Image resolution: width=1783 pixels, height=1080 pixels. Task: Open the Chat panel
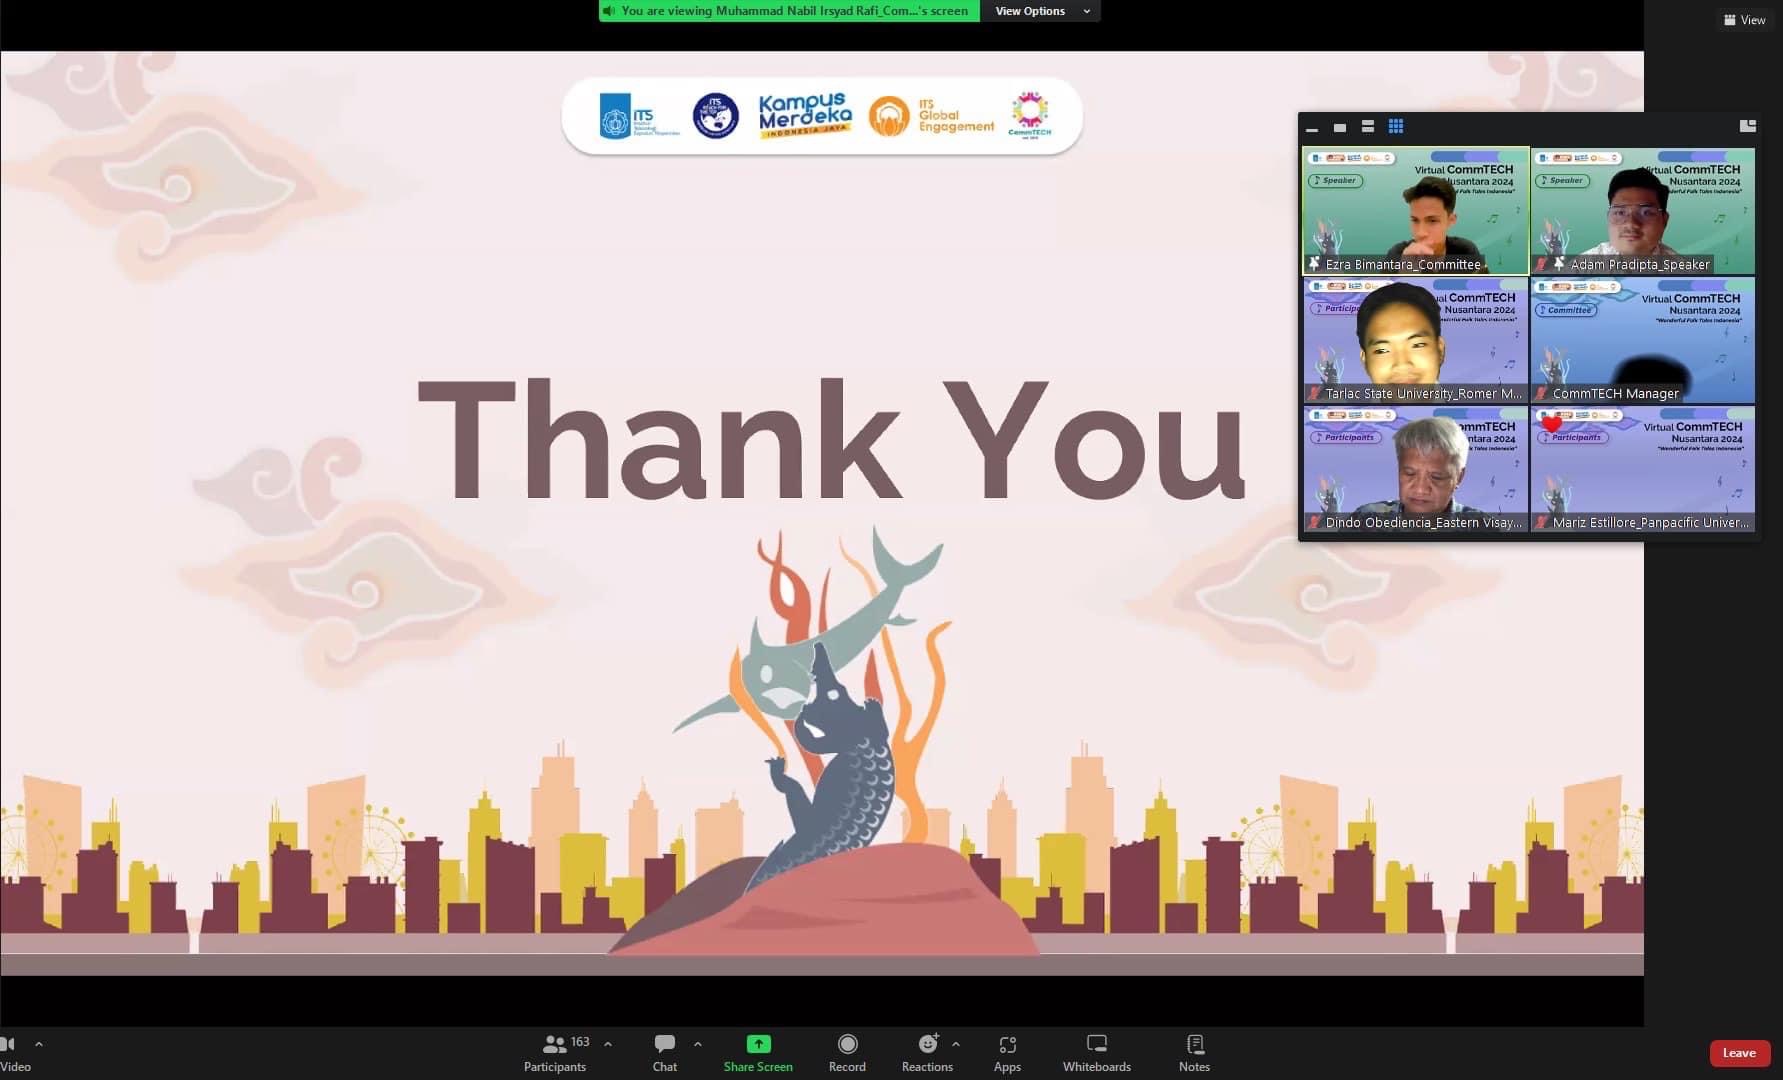pyautogui.click(x=664, y=1053)
